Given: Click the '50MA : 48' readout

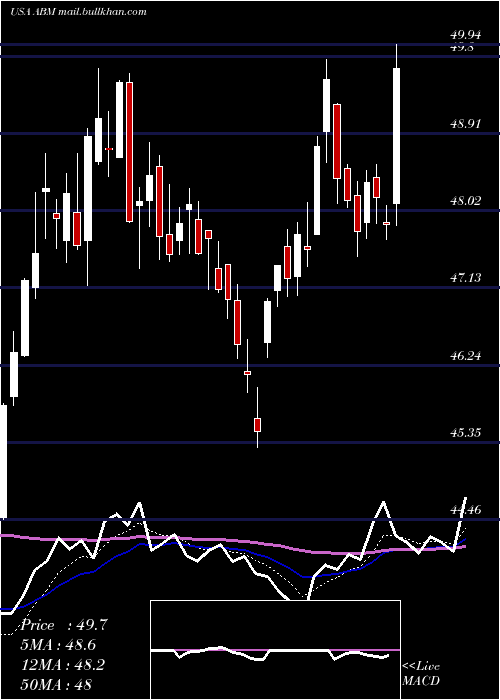Looking at the screenshot, I should [56, 684].
